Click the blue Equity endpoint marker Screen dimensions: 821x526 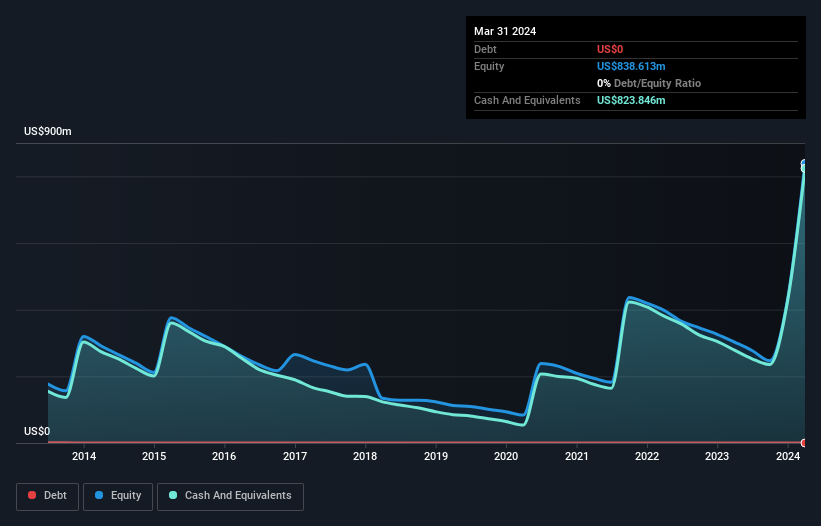click(x=804, y=163)
